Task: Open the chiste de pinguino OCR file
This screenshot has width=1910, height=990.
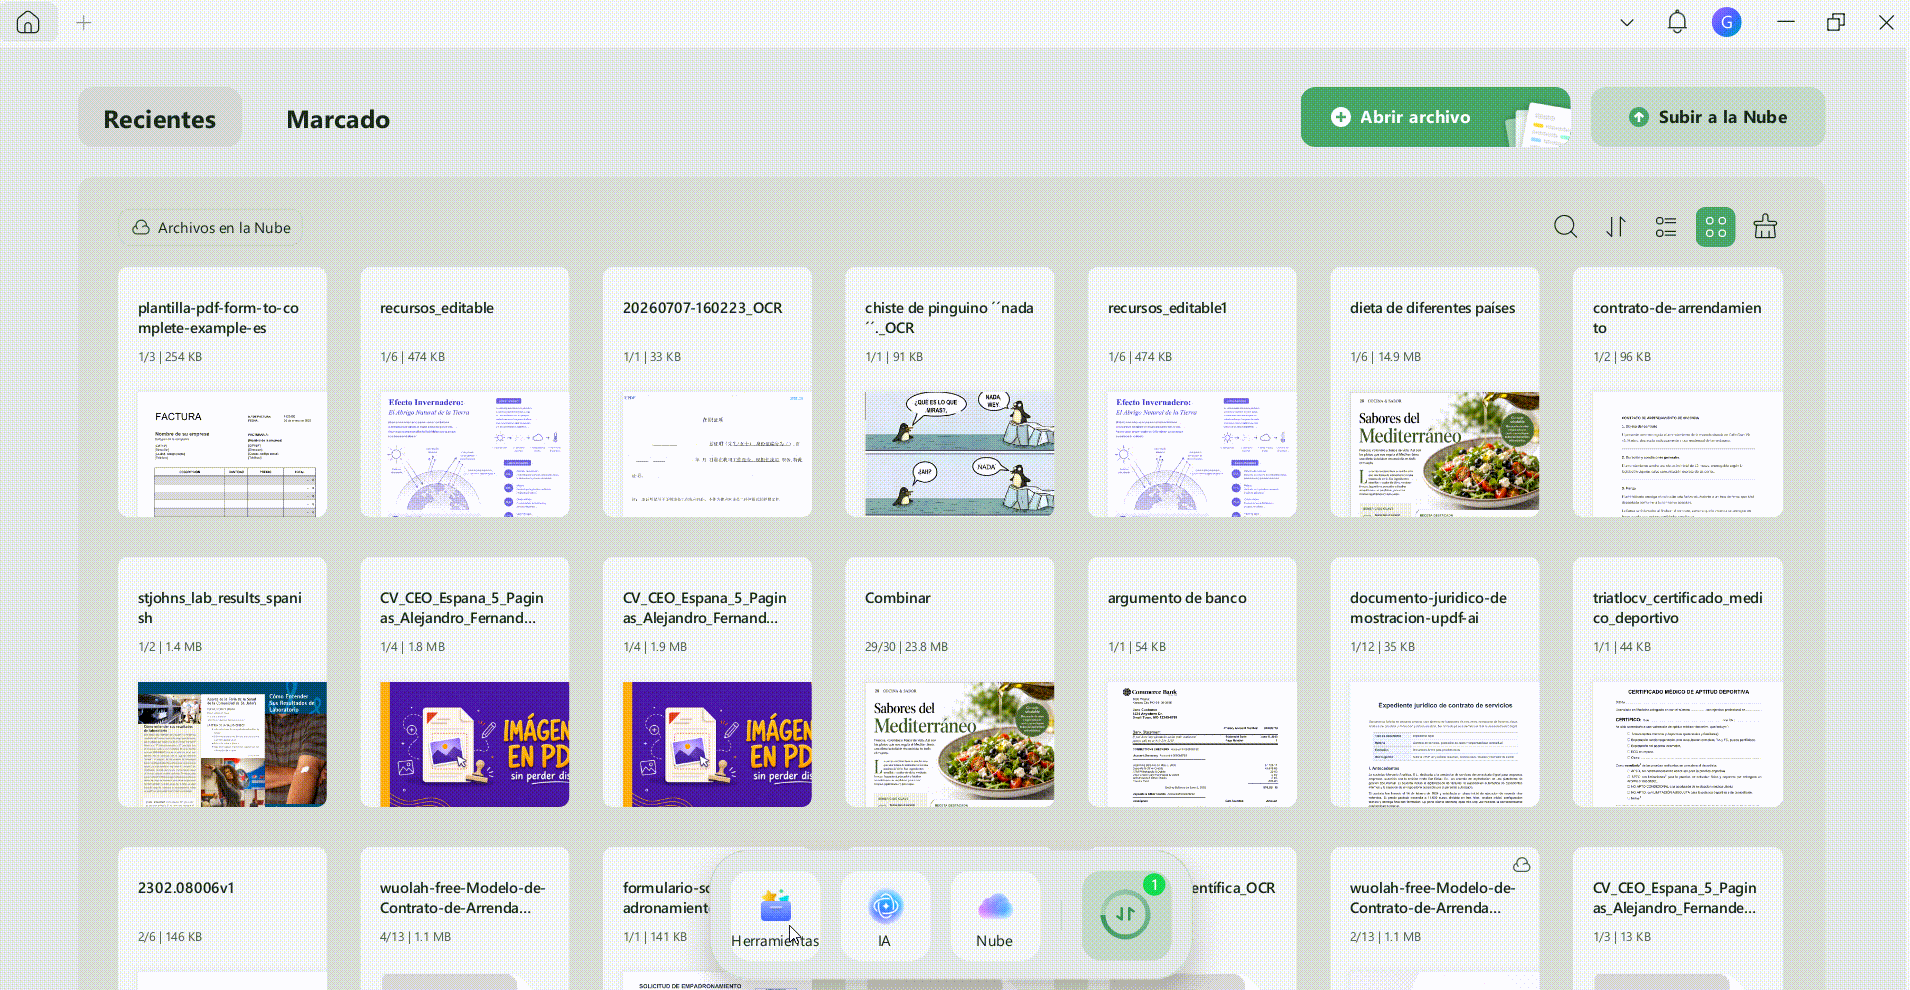Action: [x=950, y=392]
